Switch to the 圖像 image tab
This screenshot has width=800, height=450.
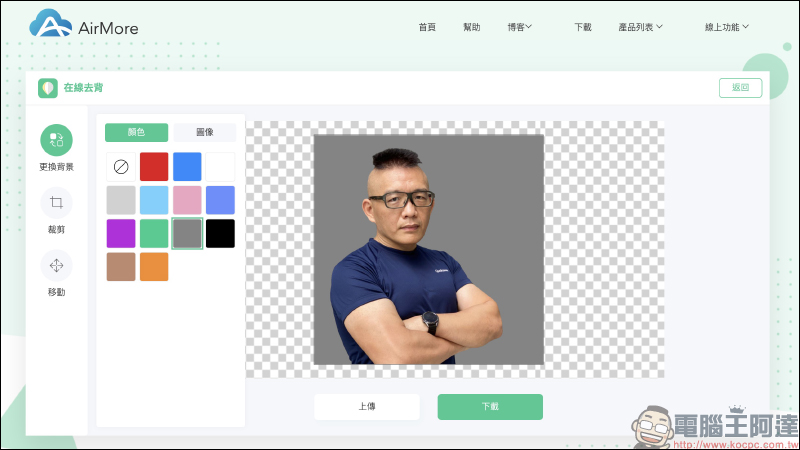[x=204, y=132]
